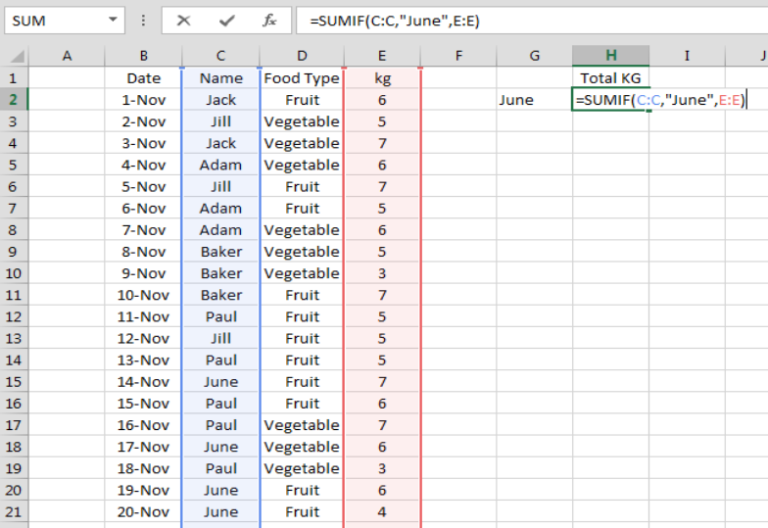The width and height of the screenshot is (768, 528).
Task: Click the 14-Nov date cell
Action: tap(143, 382)
